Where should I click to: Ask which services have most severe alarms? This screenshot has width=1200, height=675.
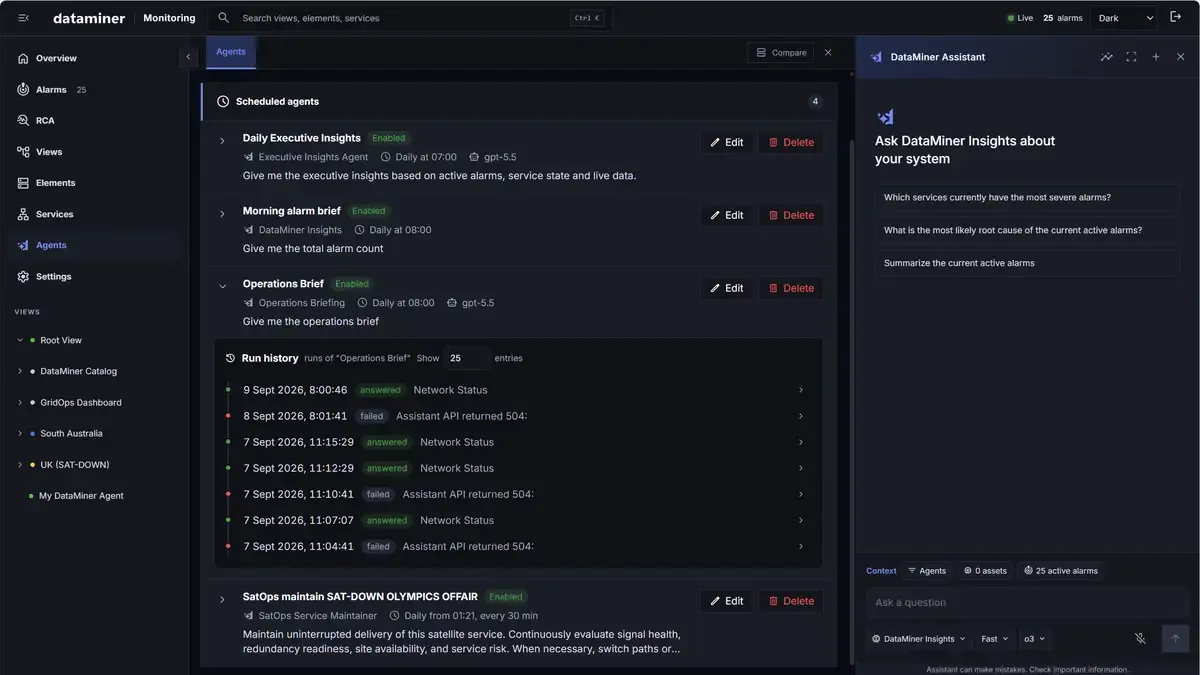(1027, 198)
